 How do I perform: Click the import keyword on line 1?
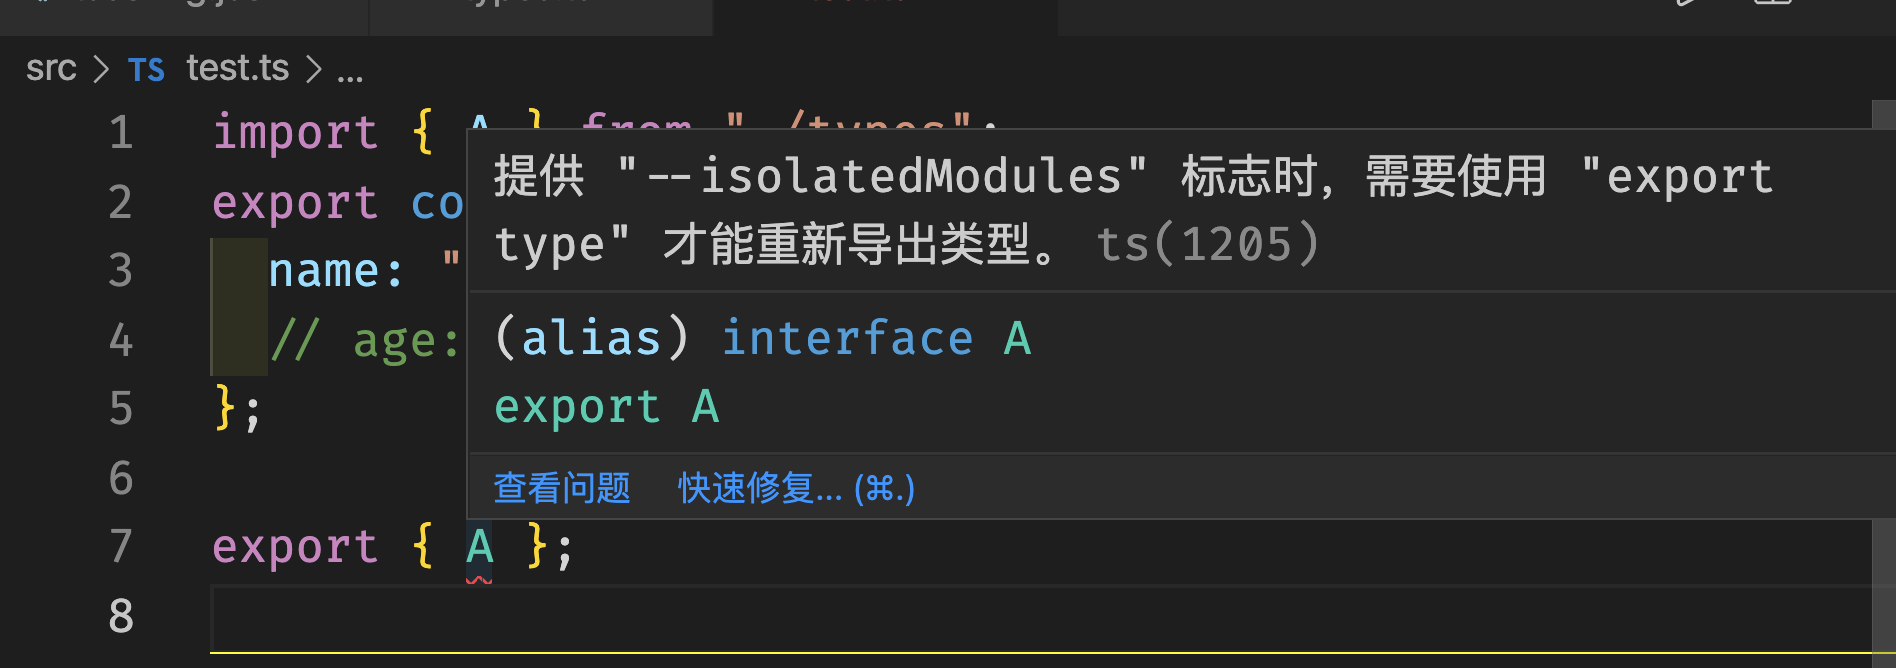coord(296,132)
